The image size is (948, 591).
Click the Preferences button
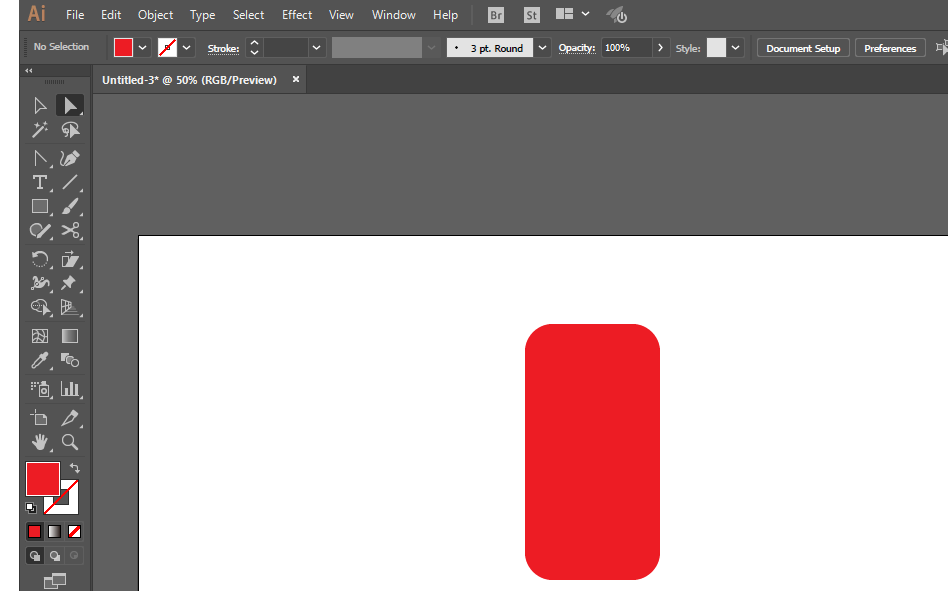tap(889, 48)
